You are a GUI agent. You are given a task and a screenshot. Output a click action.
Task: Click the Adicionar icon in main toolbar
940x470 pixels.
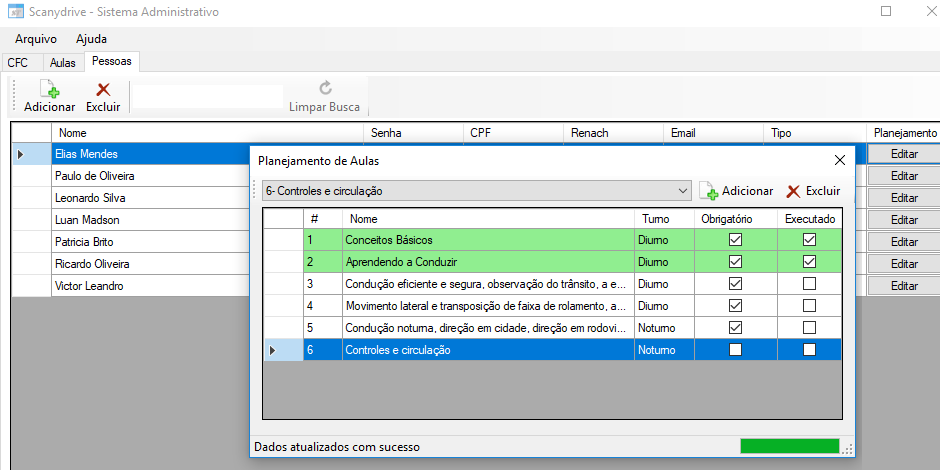click(49, 89)
